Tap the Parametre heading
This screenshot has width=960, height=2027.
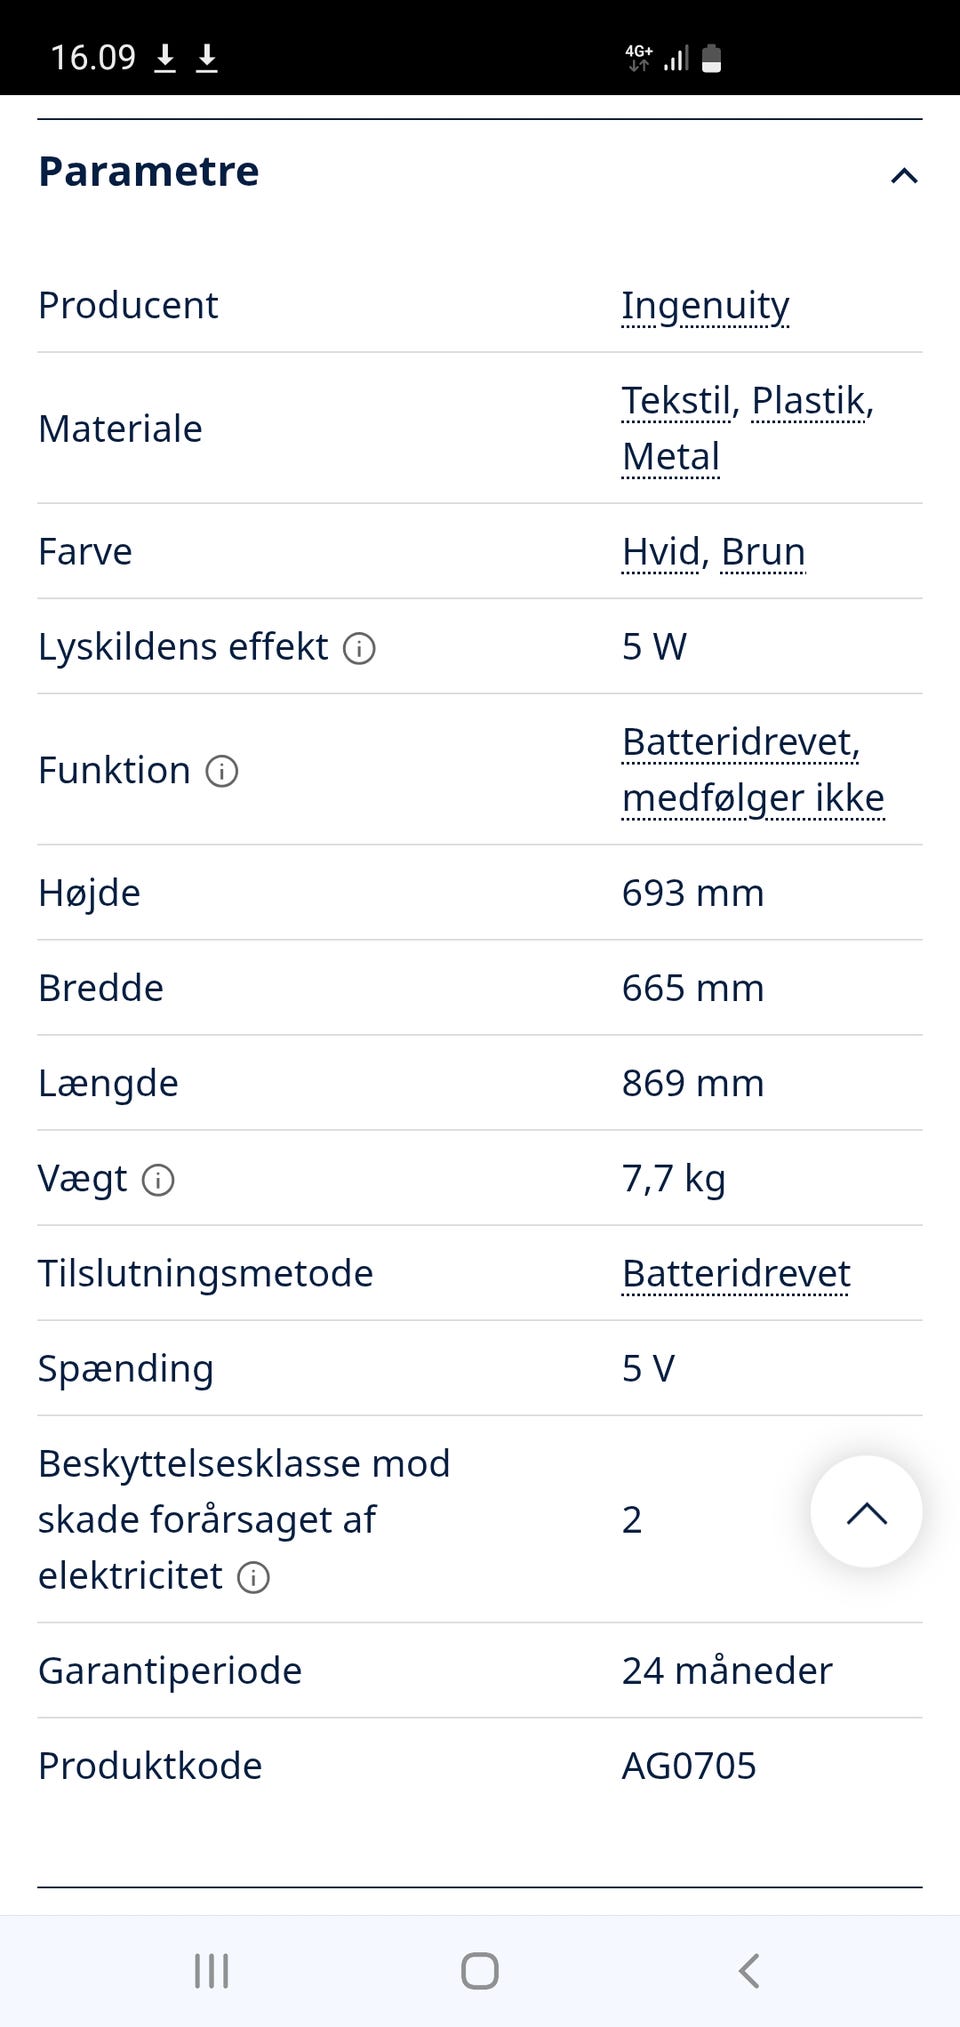click(x=149, y=172)
